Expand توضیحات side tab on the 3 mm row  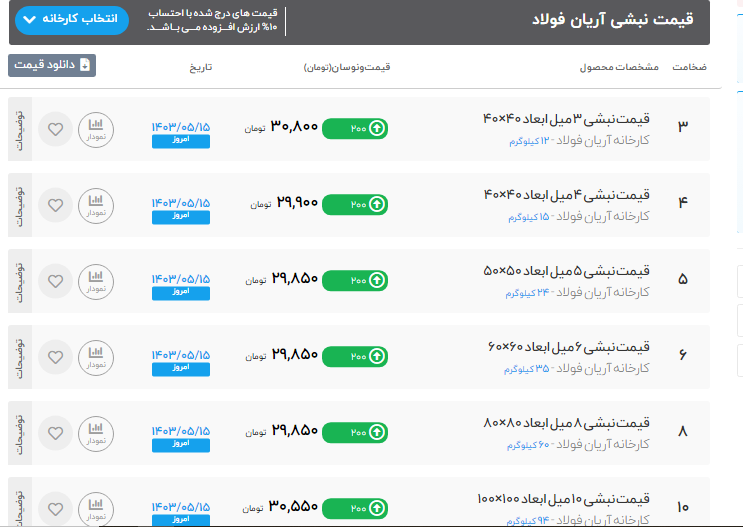coord(19,129)
